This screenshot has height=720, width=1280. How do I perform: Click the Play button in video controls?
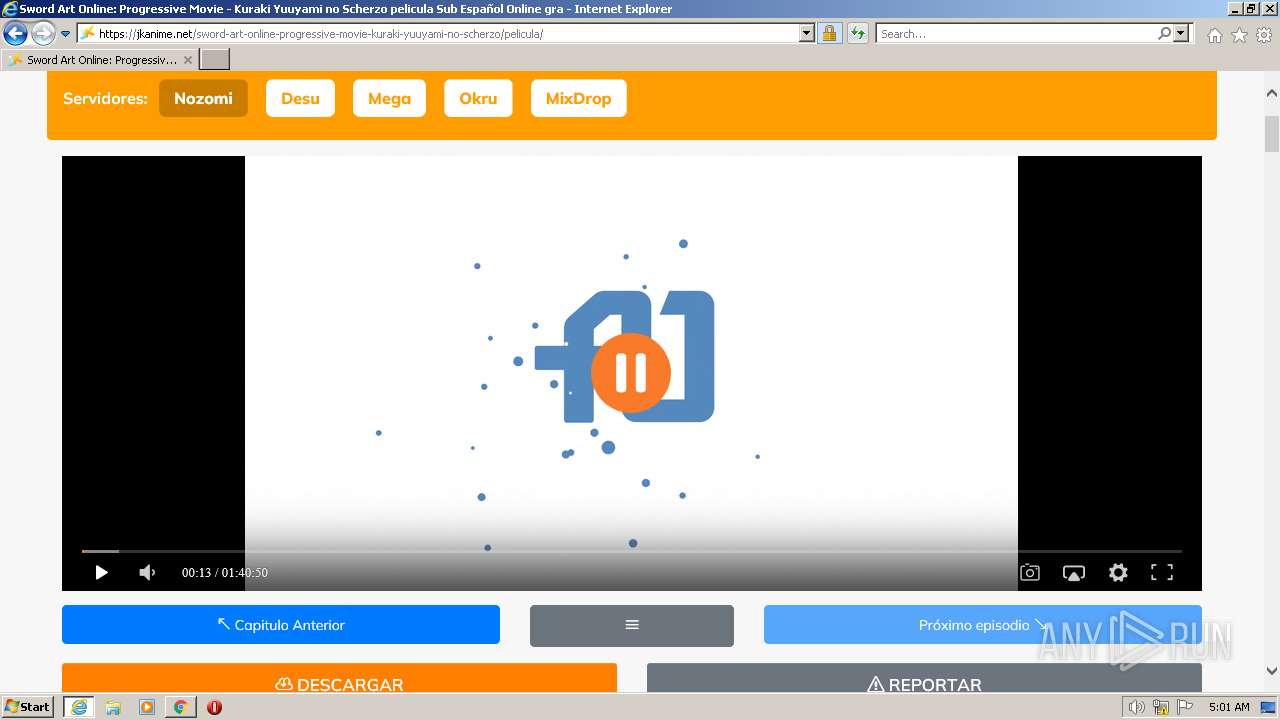coord(101,573)
